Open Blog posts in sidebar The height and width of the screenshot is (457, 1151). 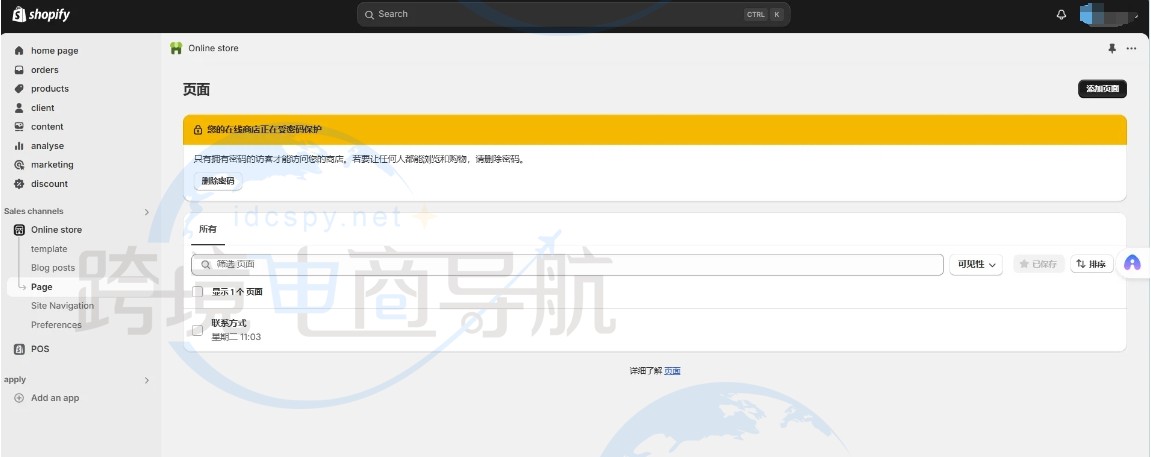pos(53,268)
